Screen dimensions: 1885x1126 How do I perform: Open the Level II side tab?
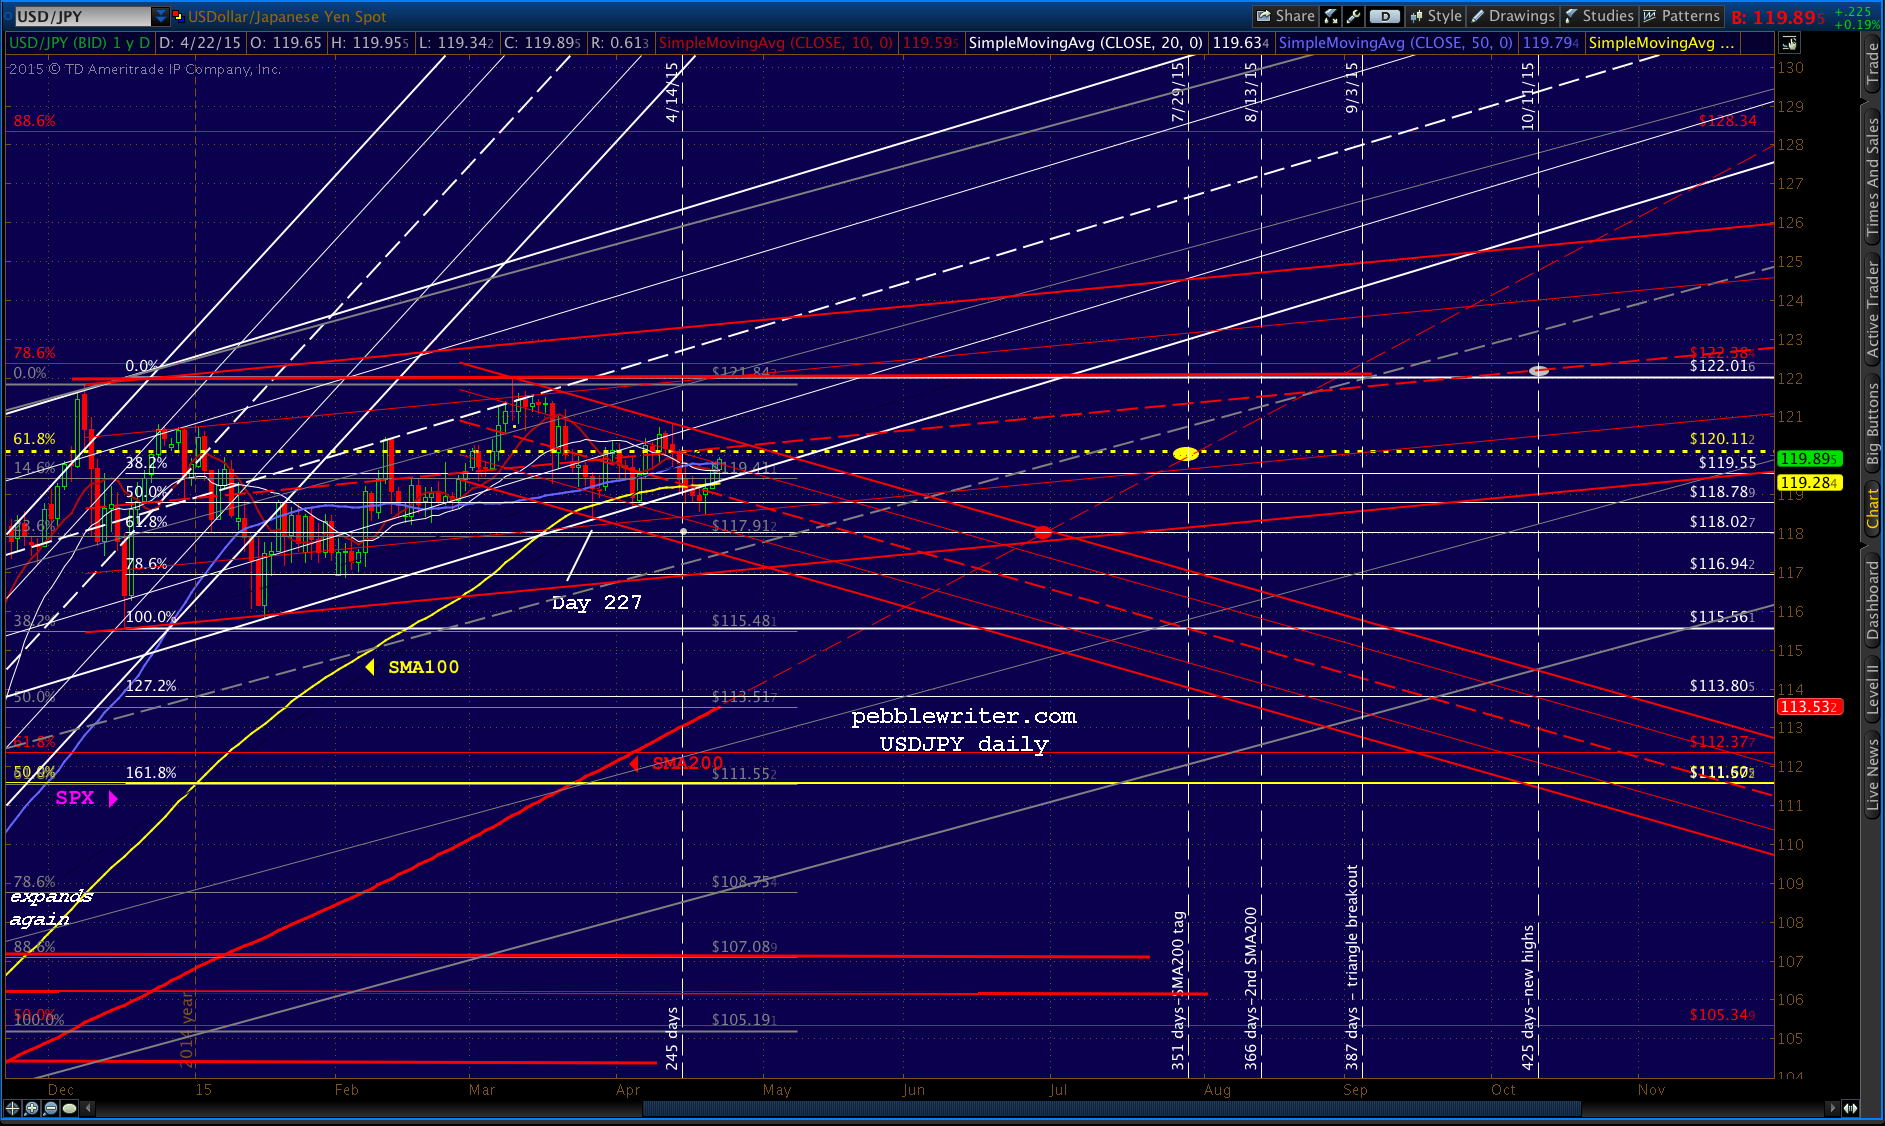pyautogui.click(x=1872, y=690)
